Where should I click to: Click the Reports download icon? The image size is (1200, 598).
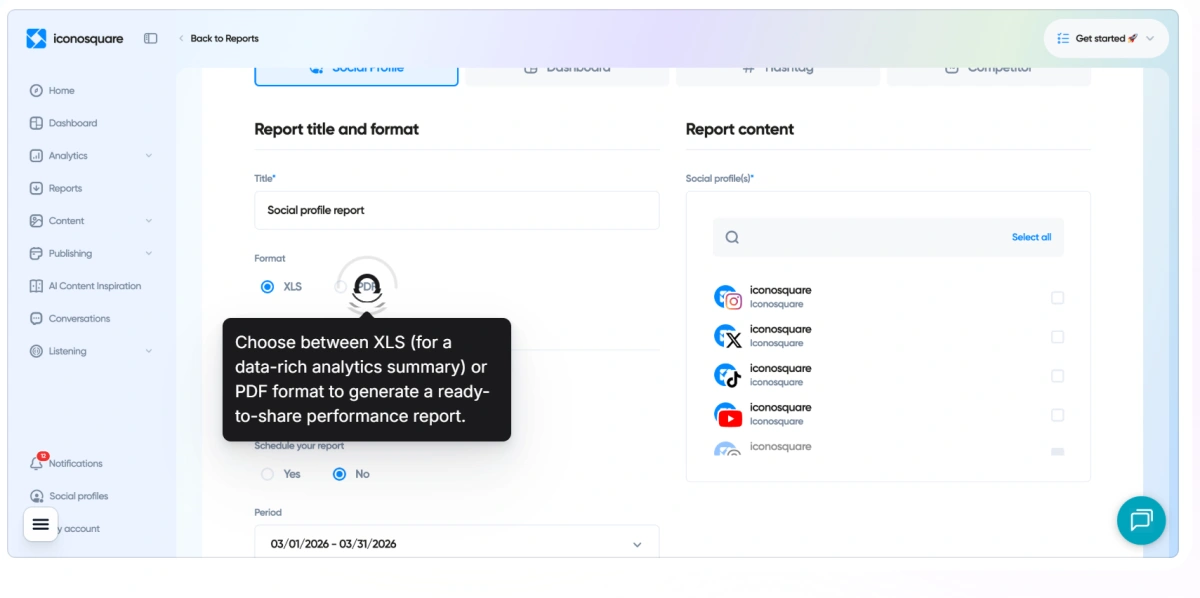pyautogui.click(x=37, y=188)
